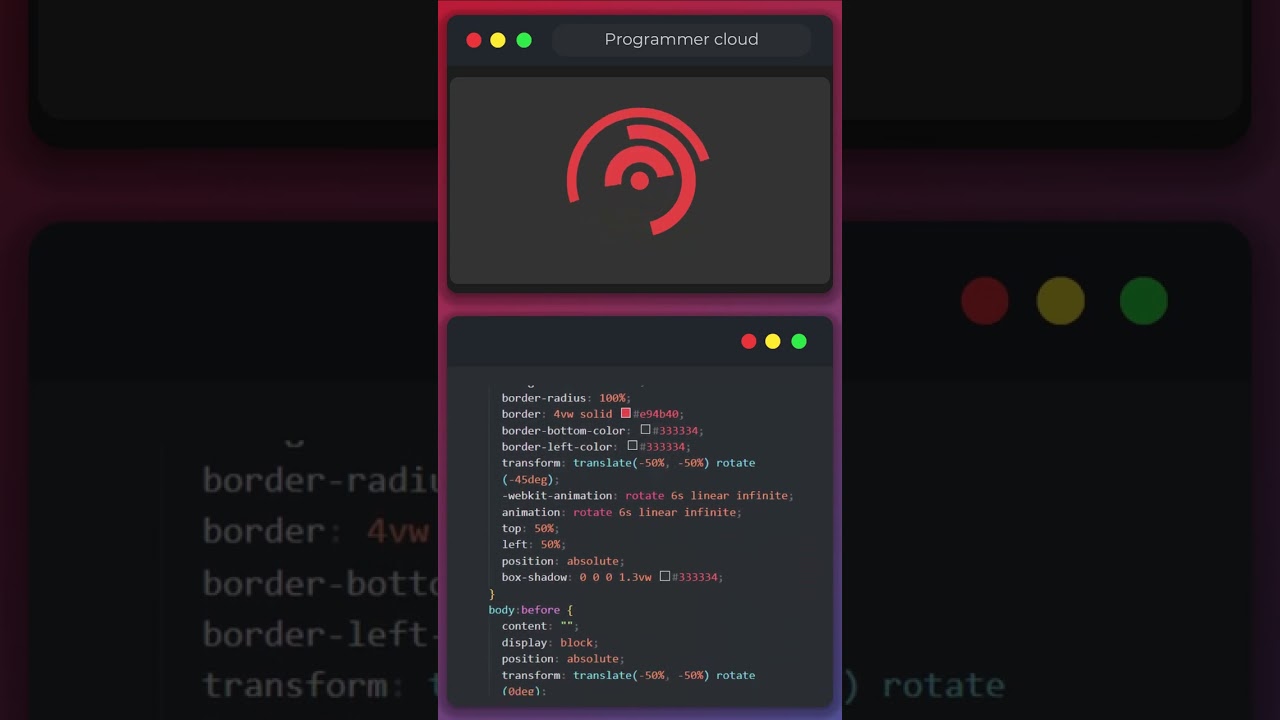This screenshot has height=720, width=1280.
Task: Click the green dot in the code window header
Action: (799, 341)
